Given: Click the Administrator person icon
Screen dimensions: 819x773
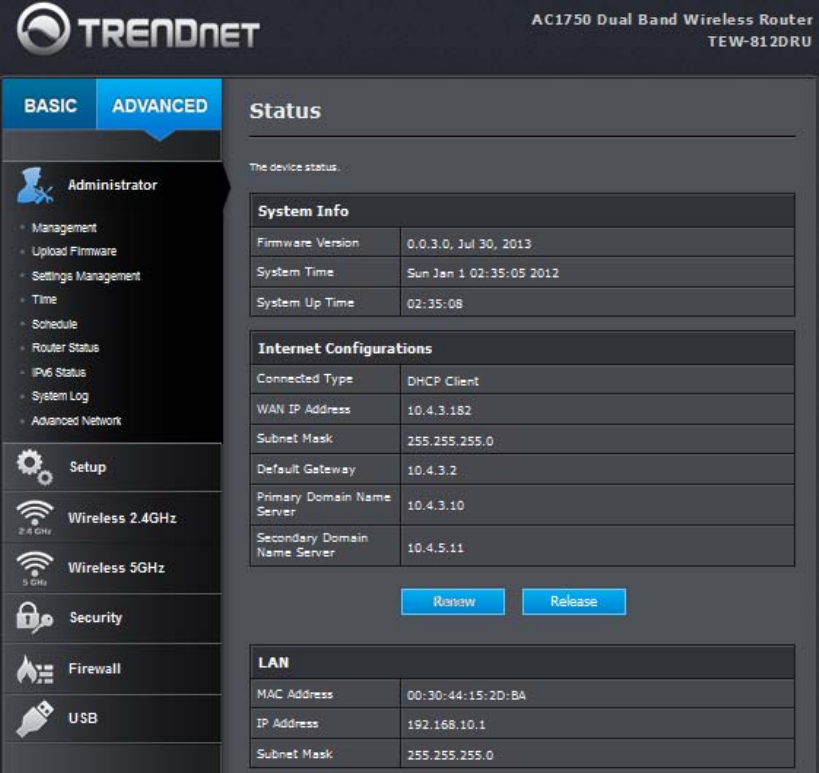Looking at the screenshot, I should [34, 185].
